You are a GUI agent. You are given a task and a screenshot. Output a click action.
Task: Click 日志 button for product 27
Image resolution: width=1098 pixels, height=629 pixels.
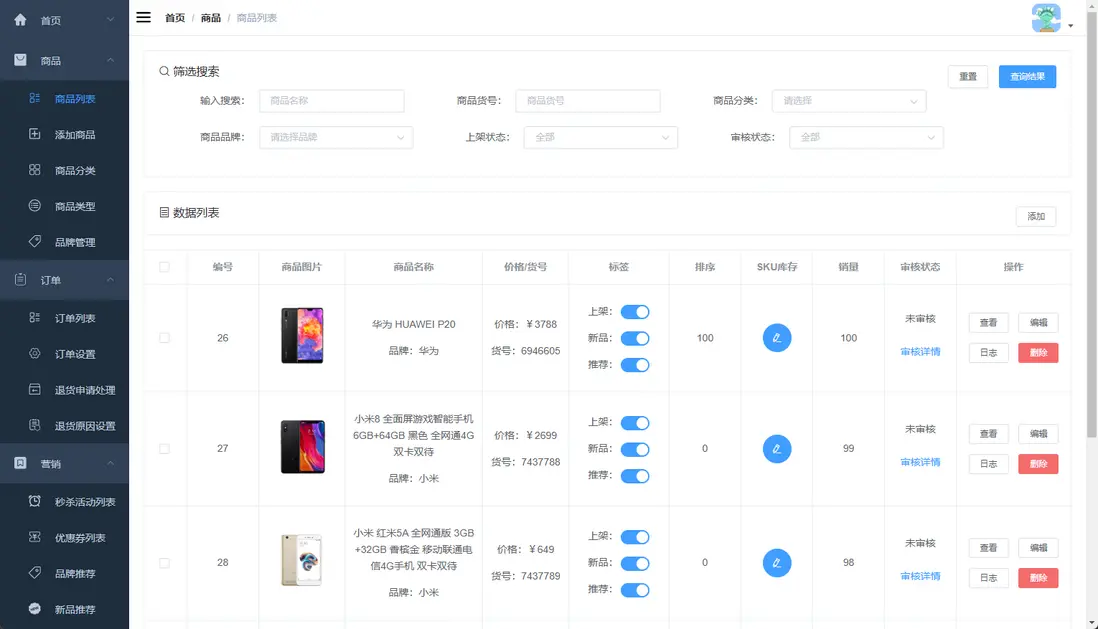click(988, 464)
